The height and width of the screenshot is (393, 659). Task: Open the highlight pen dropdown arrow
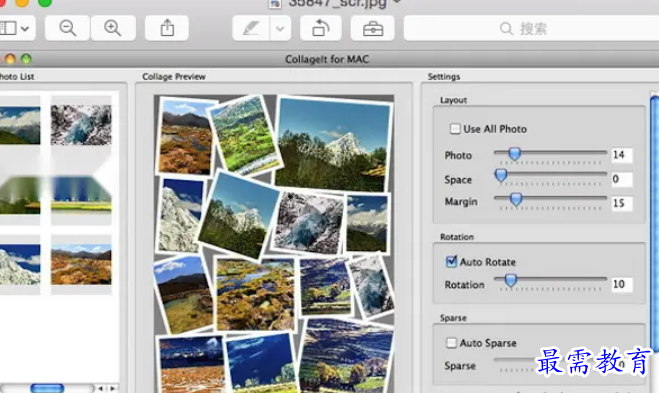pyautogui.click(x=280, y=28)
